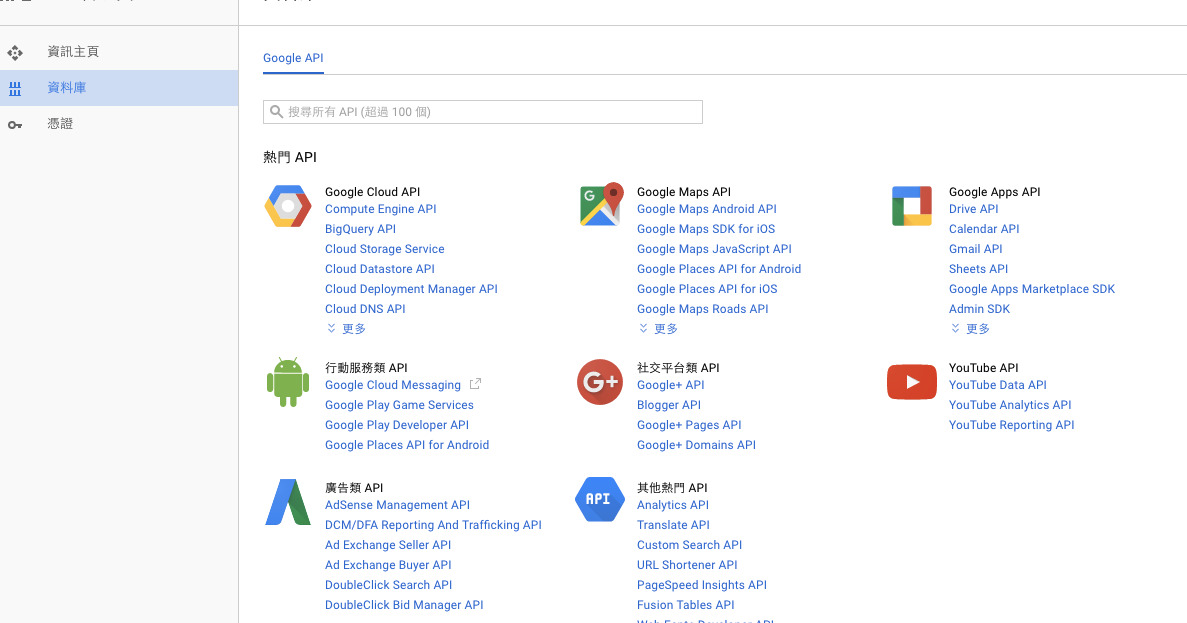Open Calendar API link
The image size is (1187, 623).
pyautogui.click(x=984, y=229)
